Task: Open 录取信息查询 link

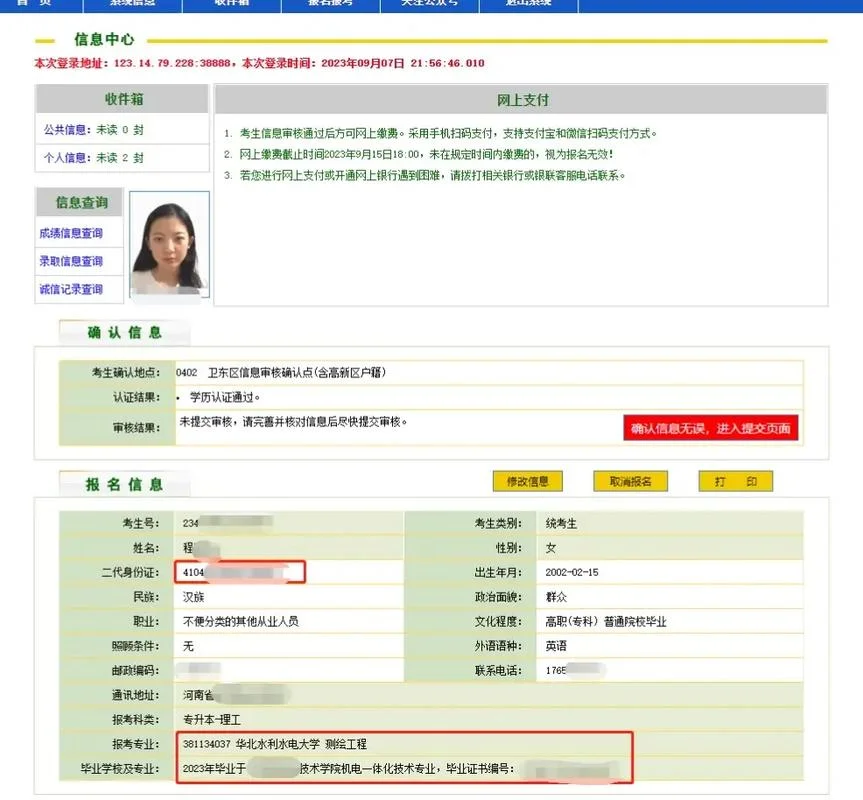Action: (71, 261)
